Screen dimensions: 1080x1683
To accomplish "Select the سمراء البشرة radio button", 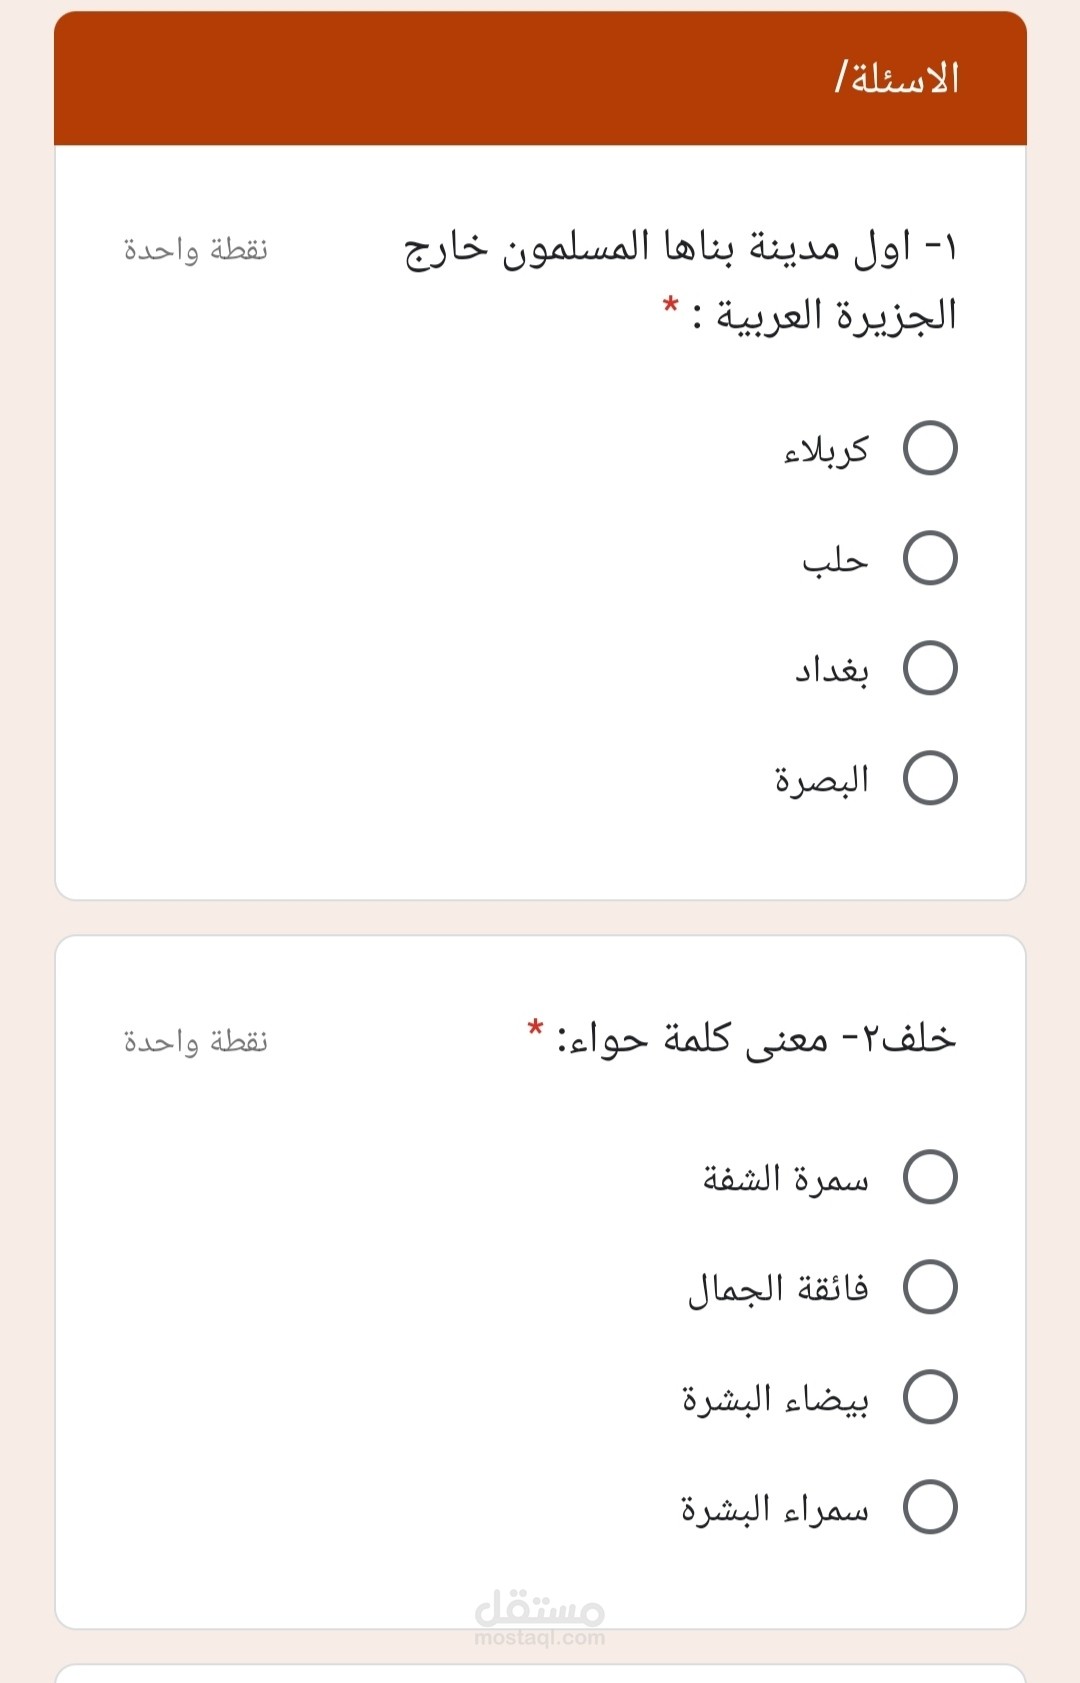I will 930,1506.
